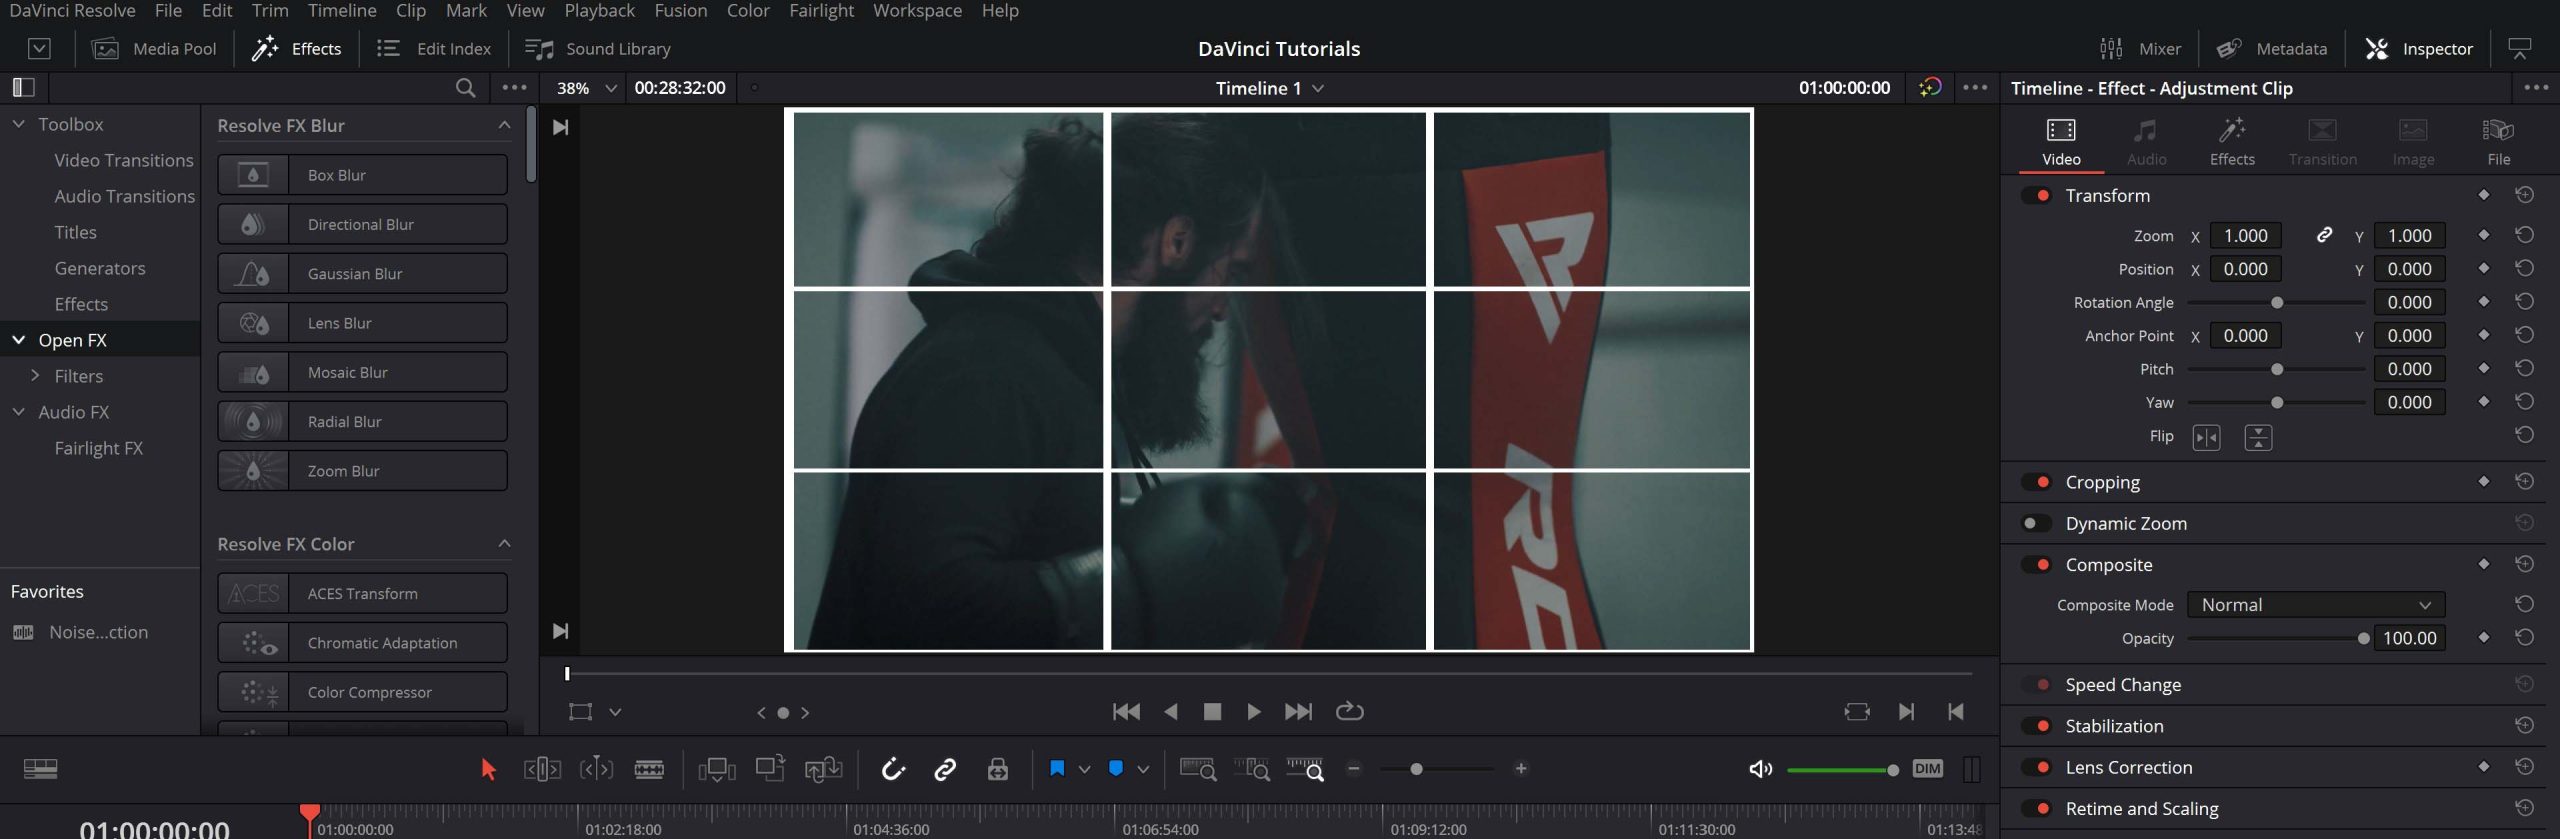
Task: Adjust the Opacity slider
Action: [2363, 638]
